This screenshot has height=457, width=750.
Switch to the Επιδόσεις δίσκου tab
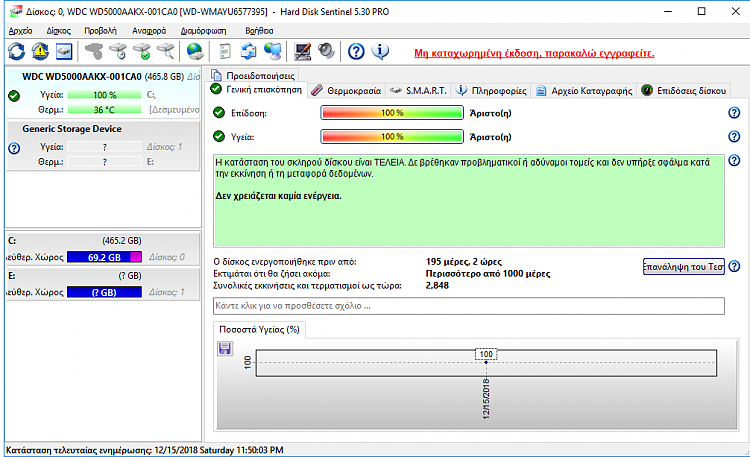tap(684, 90)
